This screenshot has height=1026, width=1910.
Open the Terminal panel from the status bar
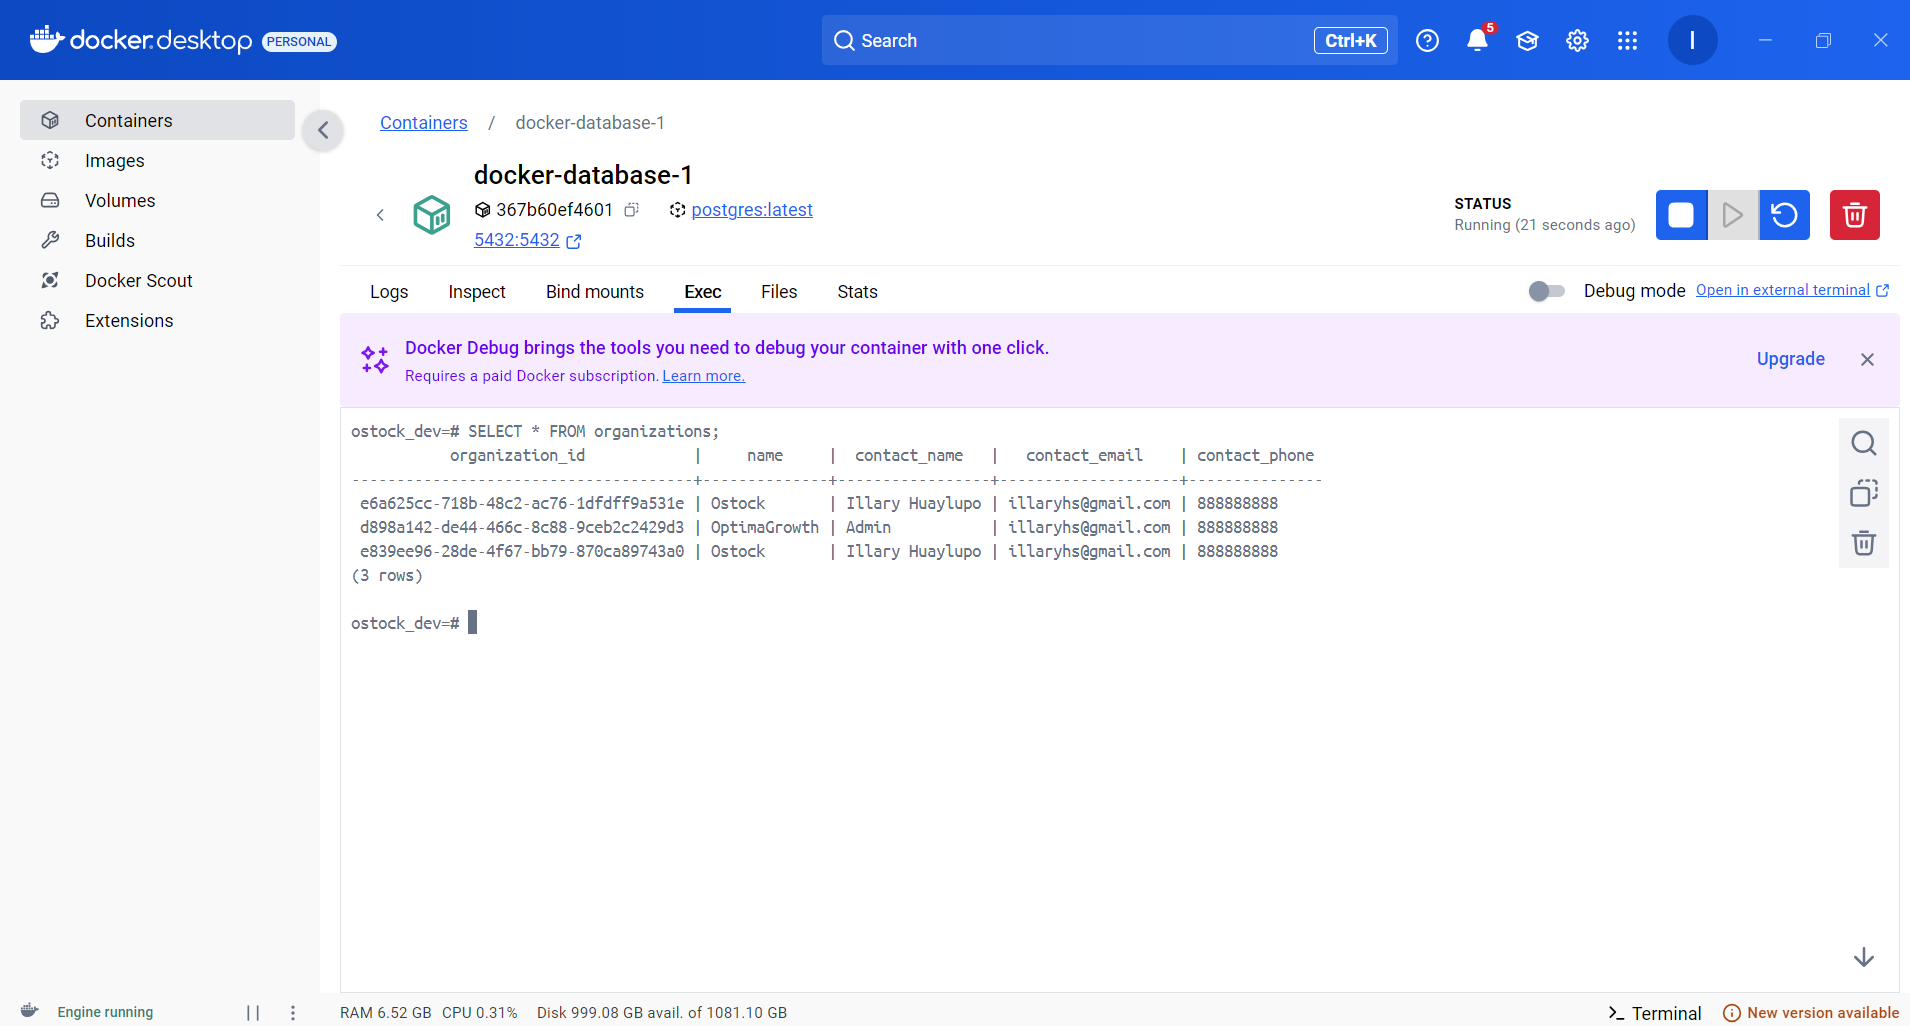pos(1654,1013)
